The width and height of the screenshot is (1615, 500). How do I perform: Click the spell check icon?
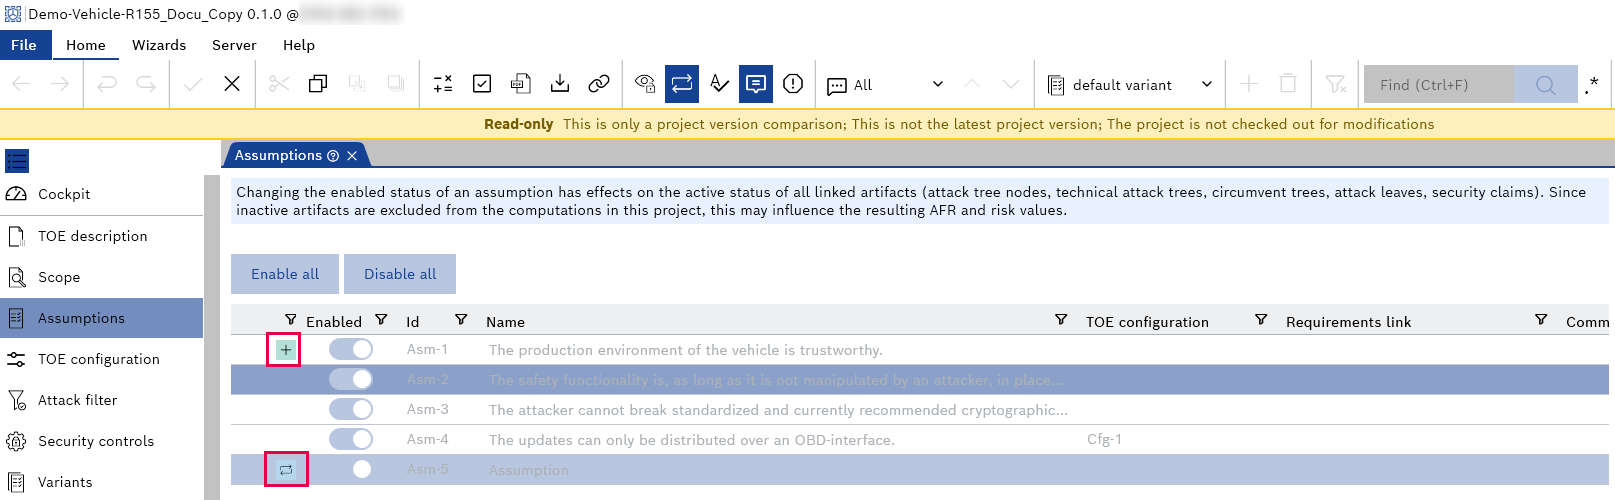[x=719, y=84]
